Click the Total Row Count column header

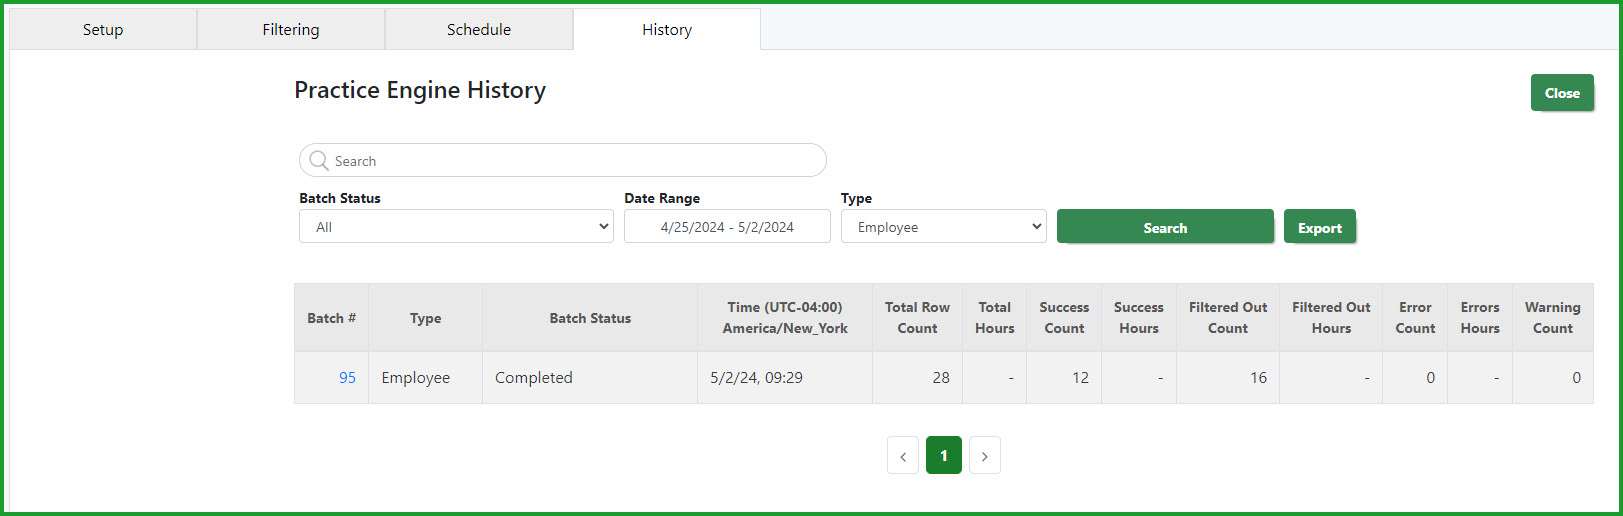(x=917, y=318)
